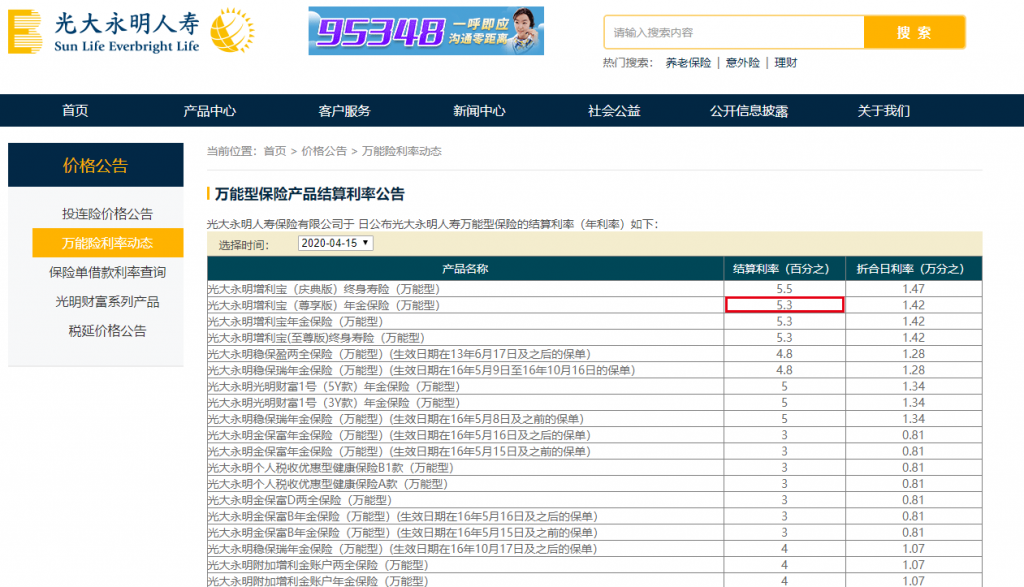This screenshot has width=1024, height=587.
Task: Click the row 光大永明增利宝年金保险（万能型）
Action: click(x=594, y=321)
